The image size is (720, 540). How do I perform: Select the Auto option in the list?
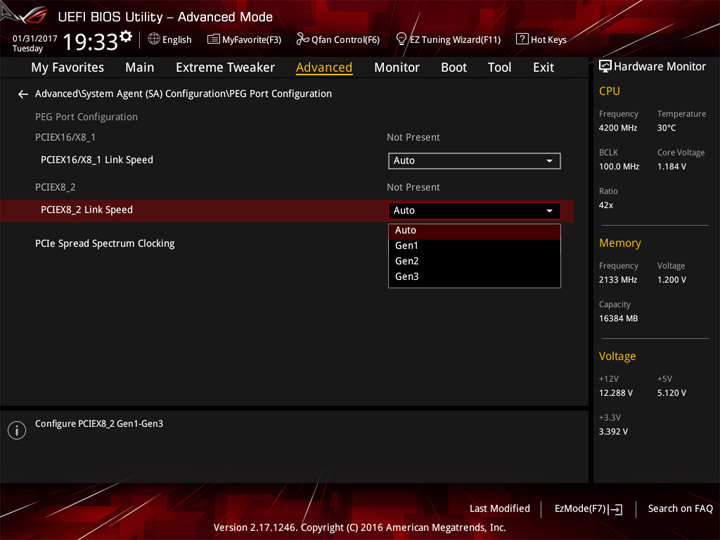(406, 231)
